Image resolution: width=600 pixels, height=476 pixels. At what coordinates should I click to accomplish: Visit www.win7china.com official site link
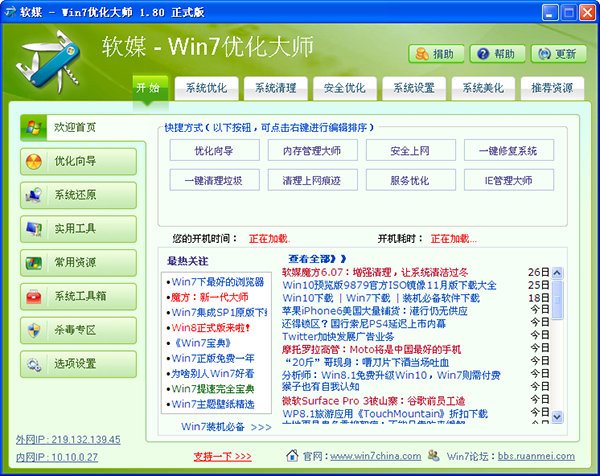[x=375, y=456]
